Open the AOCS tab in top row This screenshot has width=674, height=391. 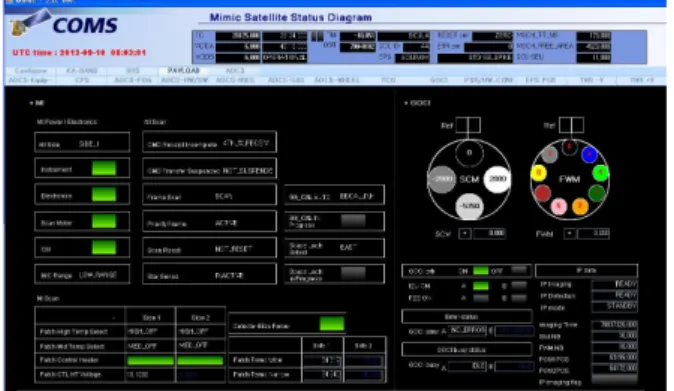click(x=234, y=70)
